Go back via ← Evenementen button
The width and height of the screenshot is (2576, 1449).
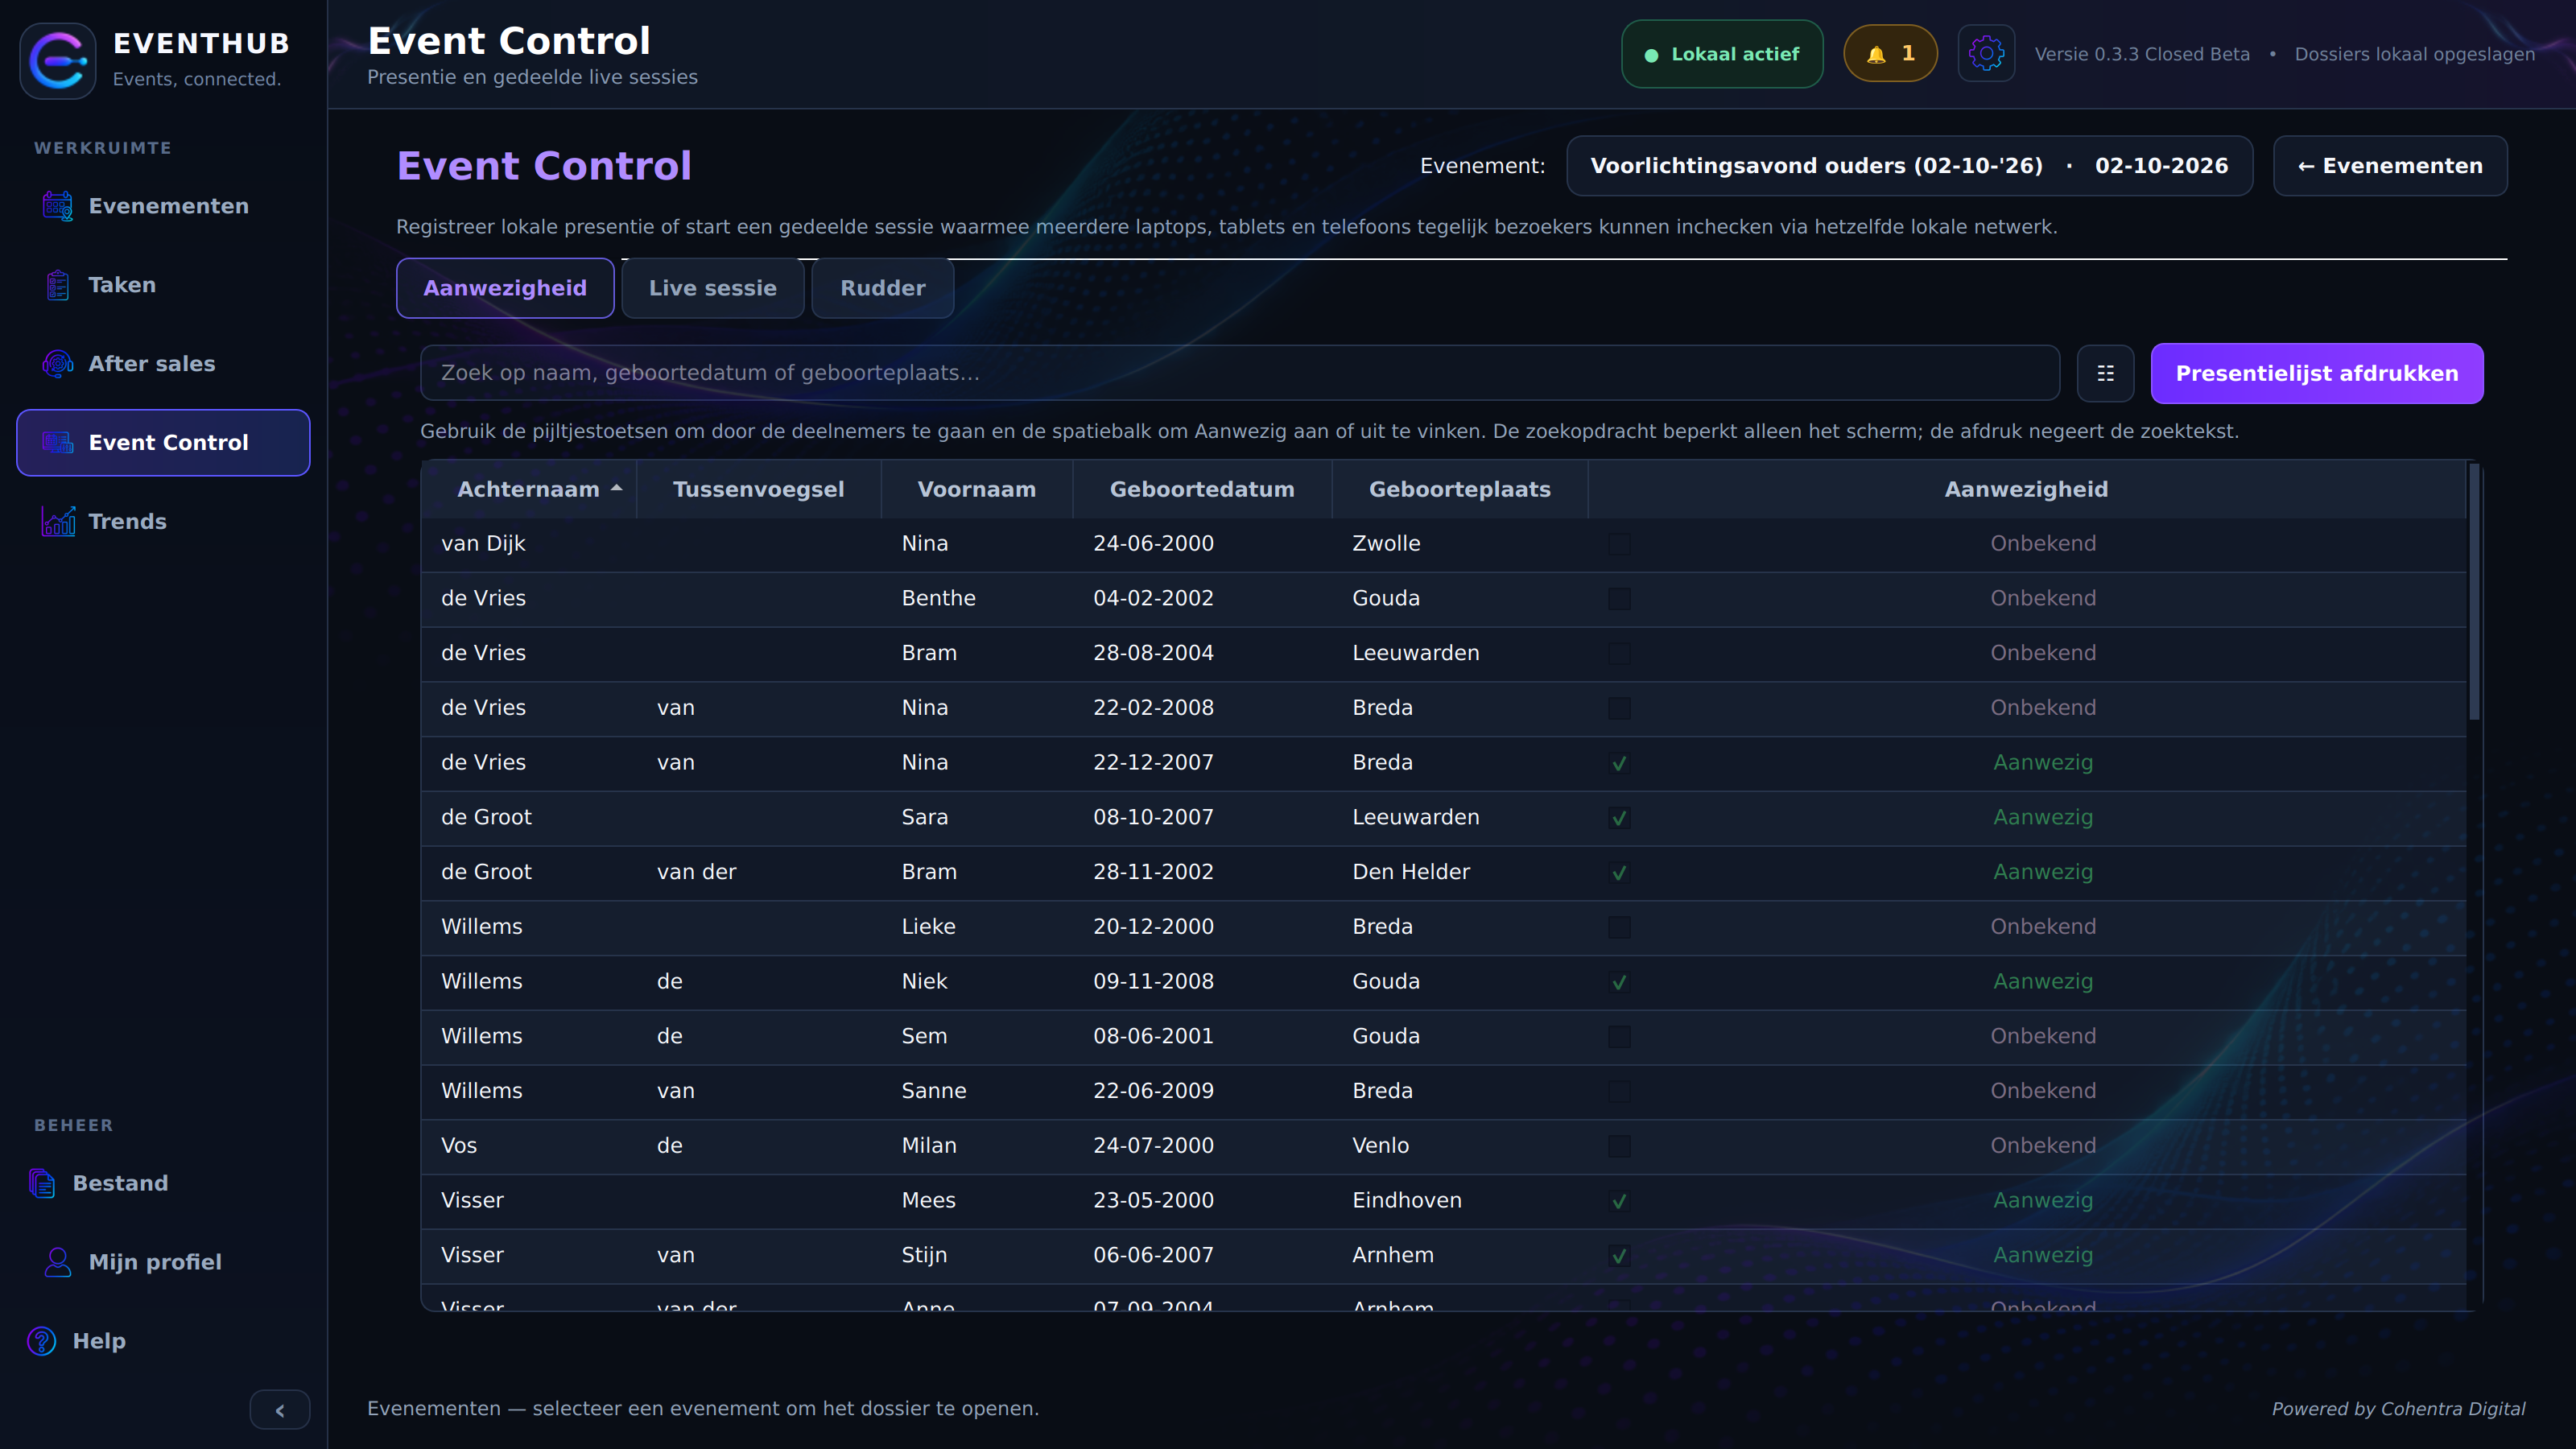[2390, 166]
